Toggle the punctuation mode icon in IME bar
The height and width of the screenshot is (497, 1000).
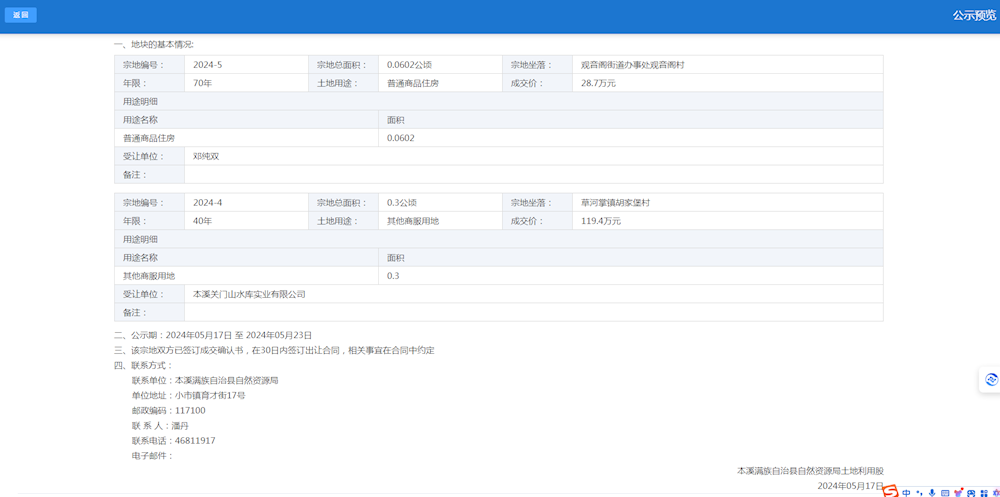click(919, 493)
